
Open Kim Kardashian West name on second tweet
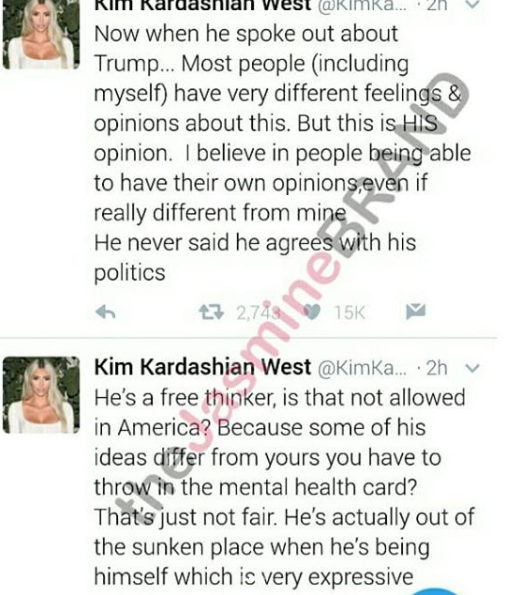click(x=203, y=367)
